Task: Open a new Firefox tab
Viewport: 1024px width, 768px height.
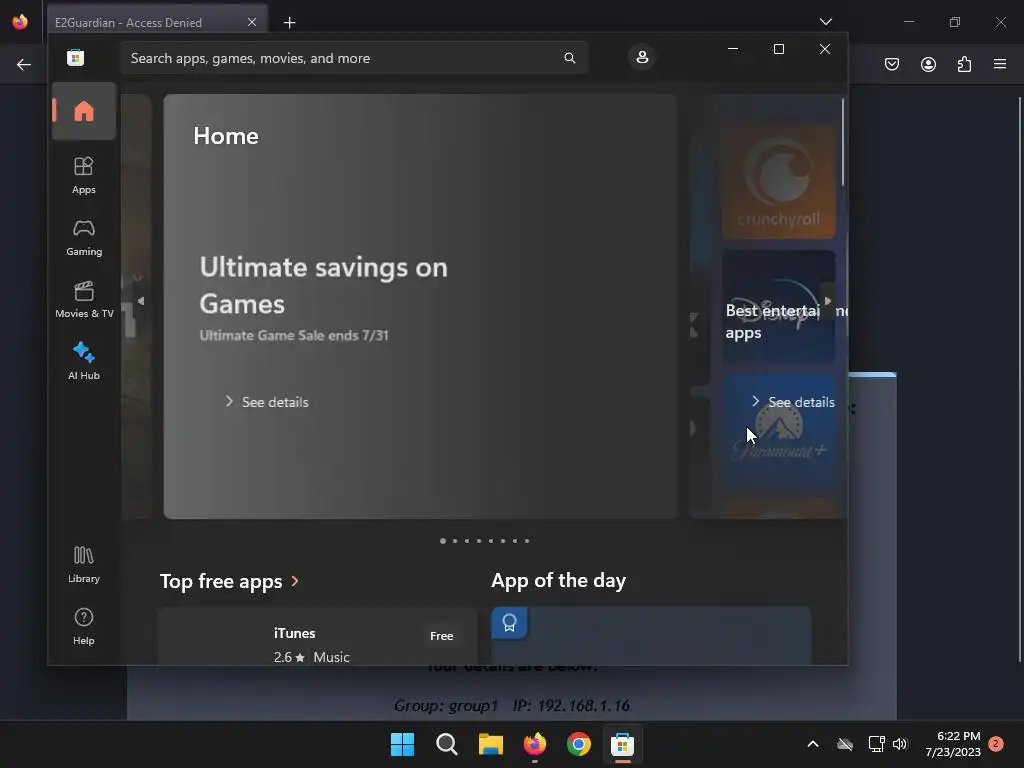Action: (x=289, y=23)
